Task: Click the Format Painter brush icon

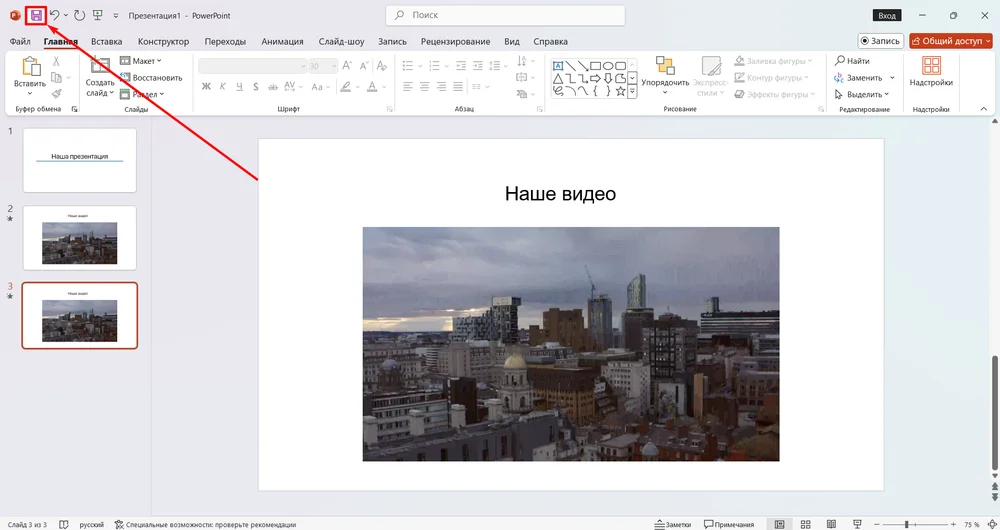Action: coord(56,93)
